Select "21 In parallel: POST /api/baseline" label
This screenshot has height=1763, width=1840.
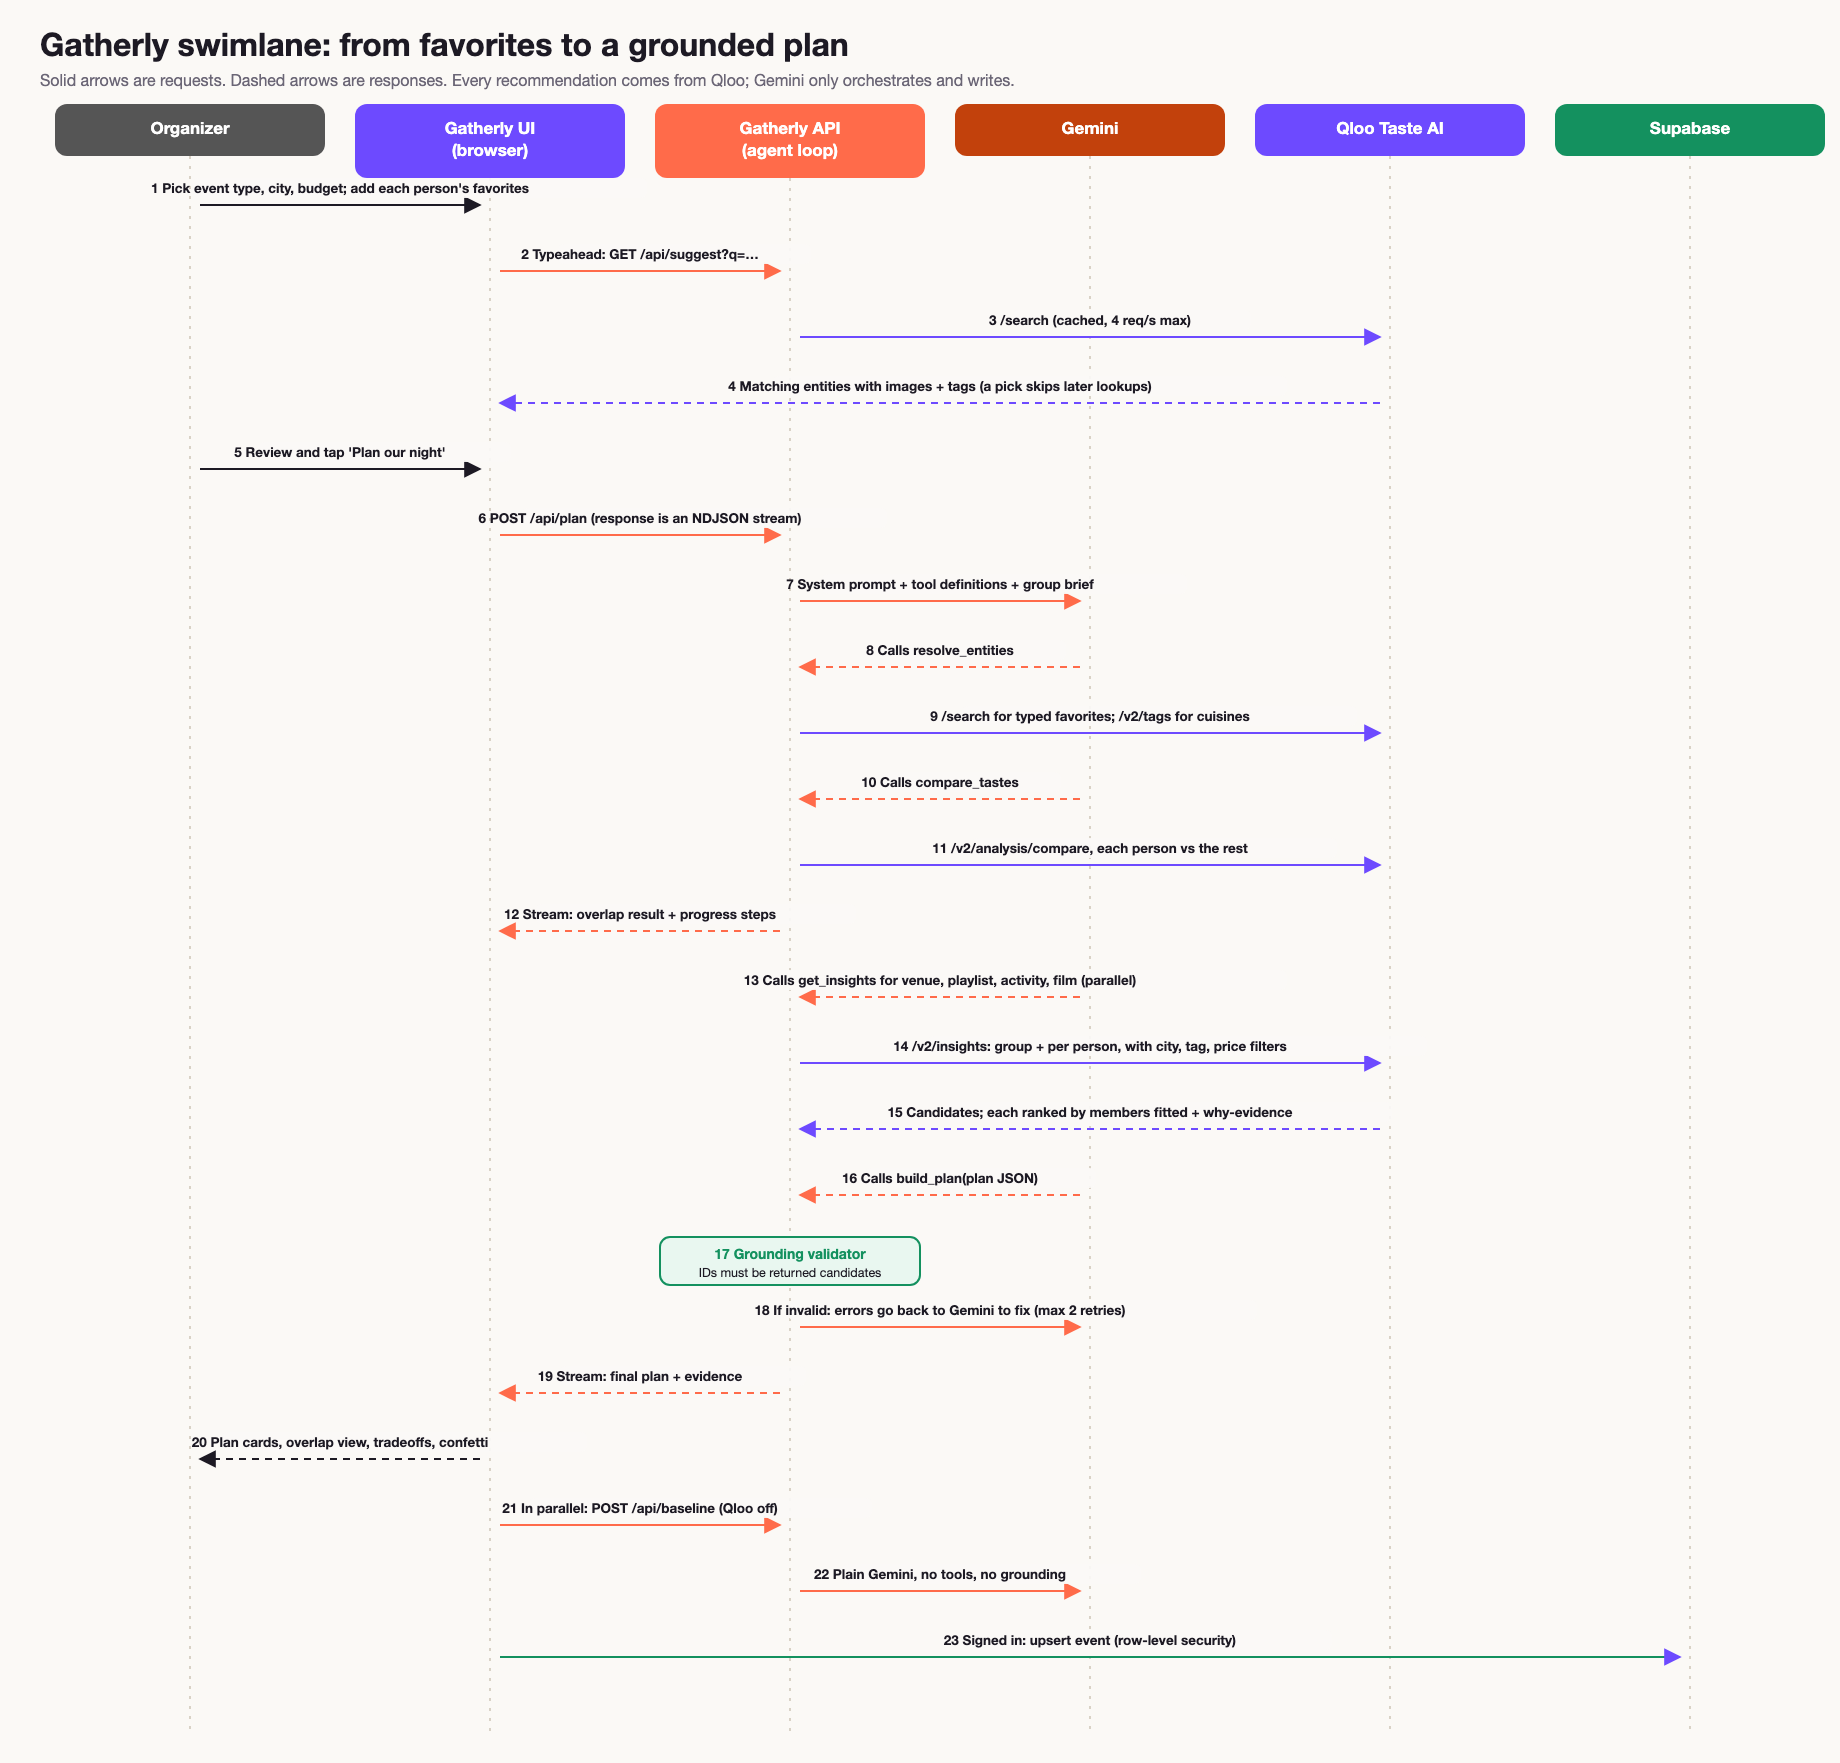click(x=640, y=1509)
